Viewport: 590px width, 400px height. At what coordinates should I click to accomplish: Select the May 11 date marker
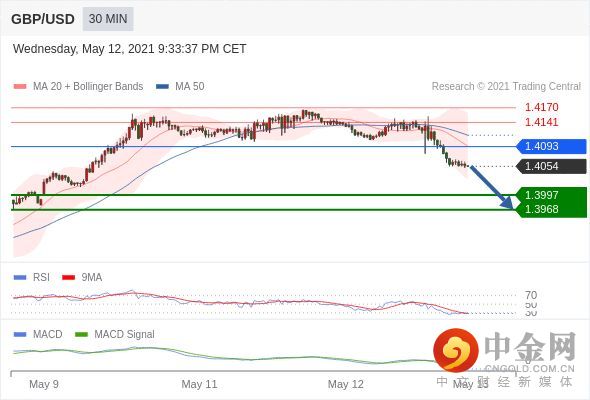pyautogui.click(x=199, y=384)
